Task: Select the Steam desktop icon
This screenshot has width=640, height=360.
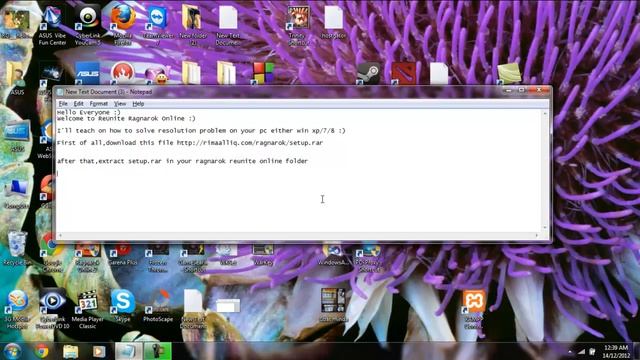Action: [368, 73]
